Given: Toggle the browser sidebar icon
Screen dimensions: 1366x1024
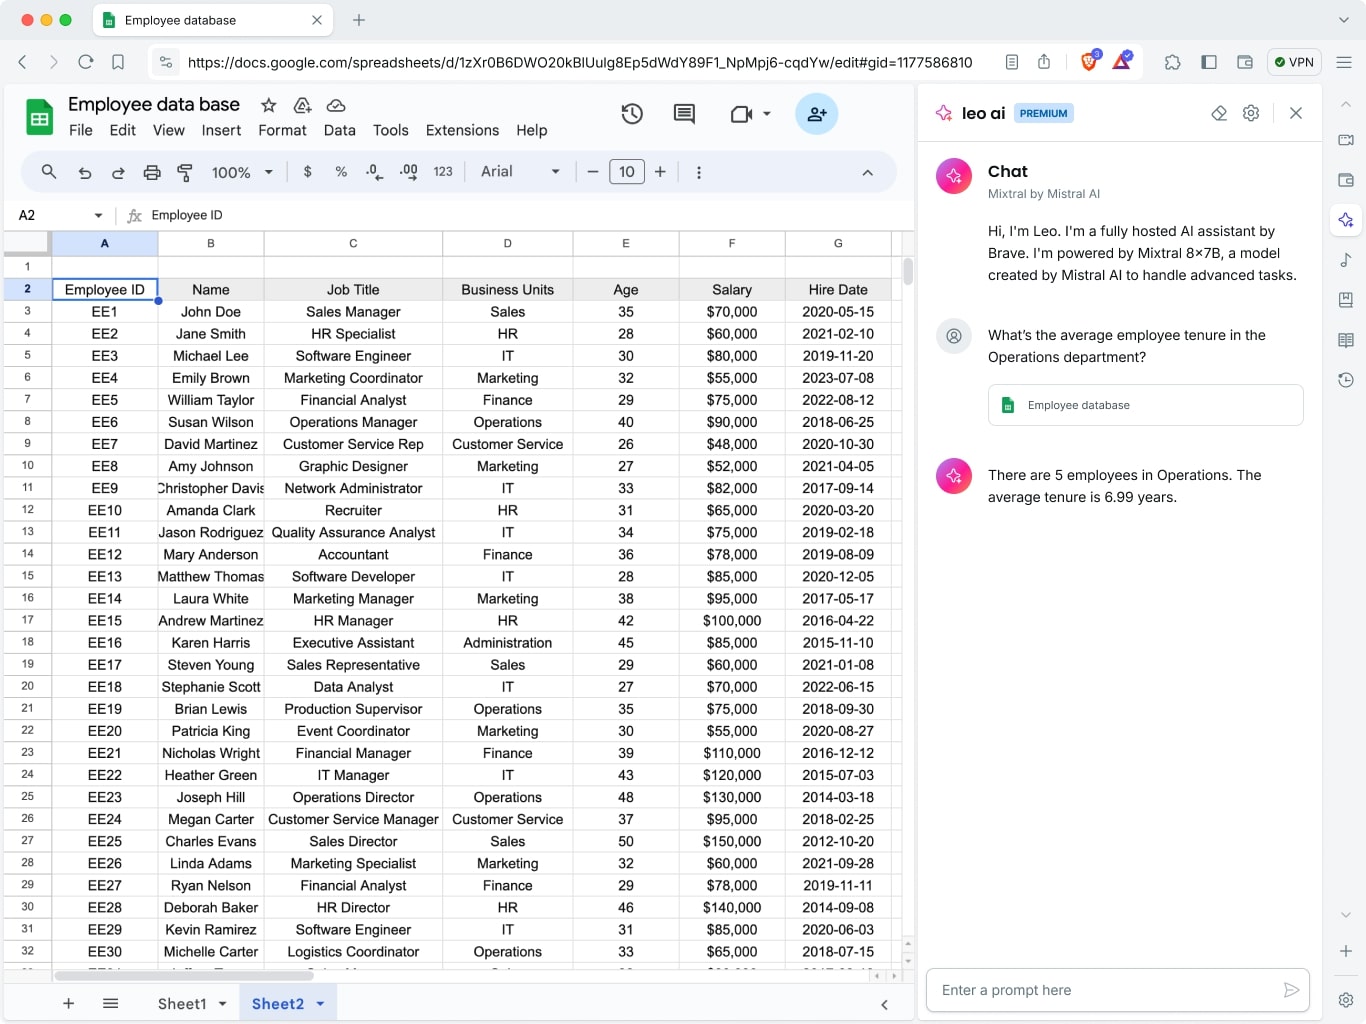Looking at the screenshot, I should [1208, 62].
